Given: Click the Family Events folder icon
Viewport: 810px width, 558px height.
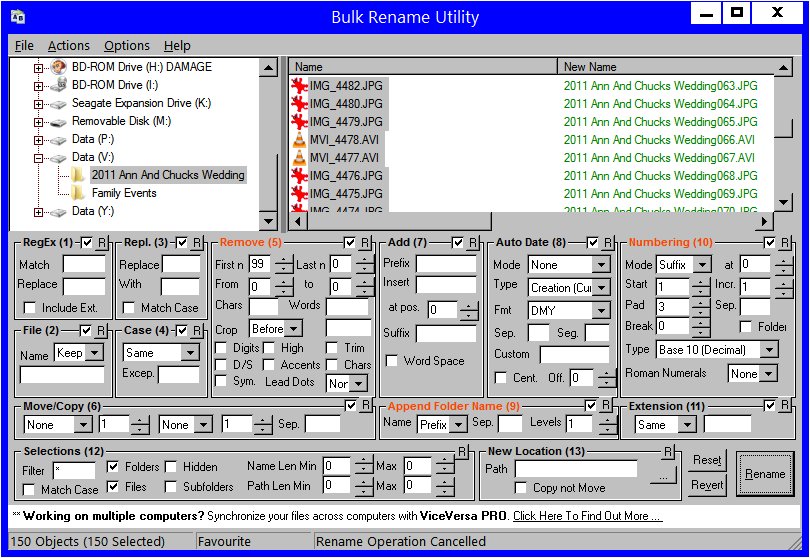Looking at the screenshot, I should tap(78, 193).
